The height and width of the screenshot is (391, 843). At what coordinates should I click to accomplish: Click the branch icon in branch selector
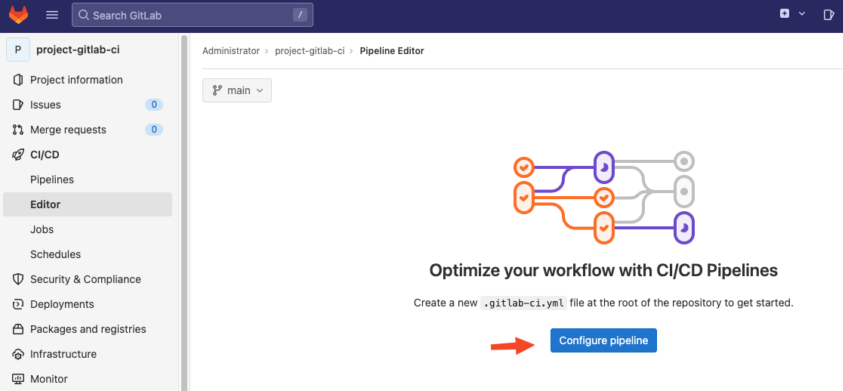(217, 90)
